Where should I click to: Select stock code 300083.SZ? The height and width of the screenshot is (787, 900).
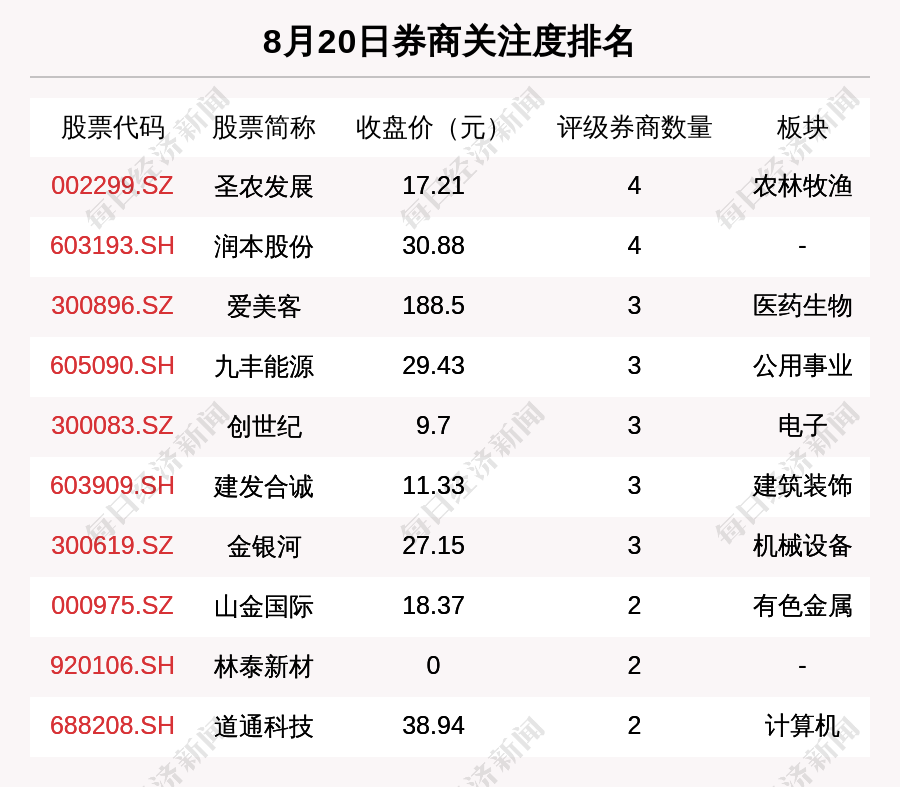(x=112, y=425)
